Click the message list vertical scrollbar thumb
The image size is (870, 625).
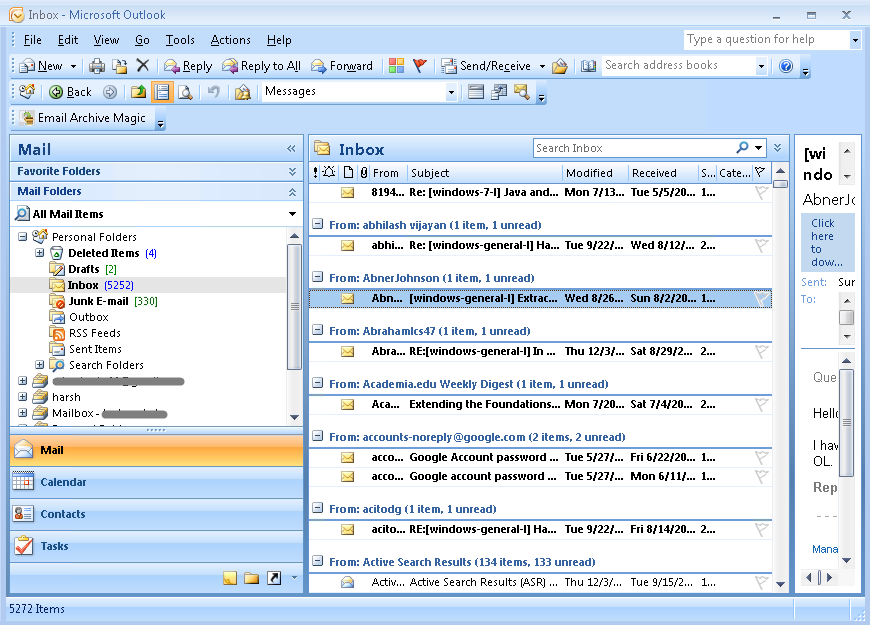780,184
